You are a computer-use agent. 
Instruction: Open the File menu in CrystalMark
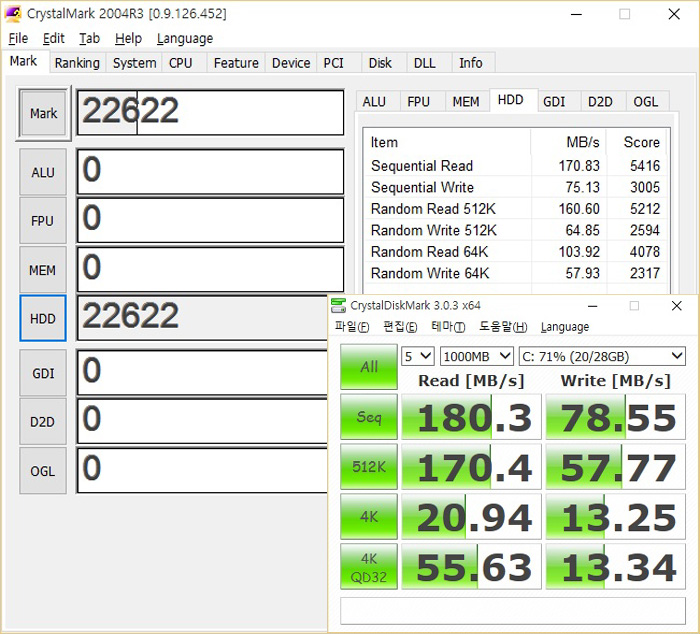click(x=18, y=38)
